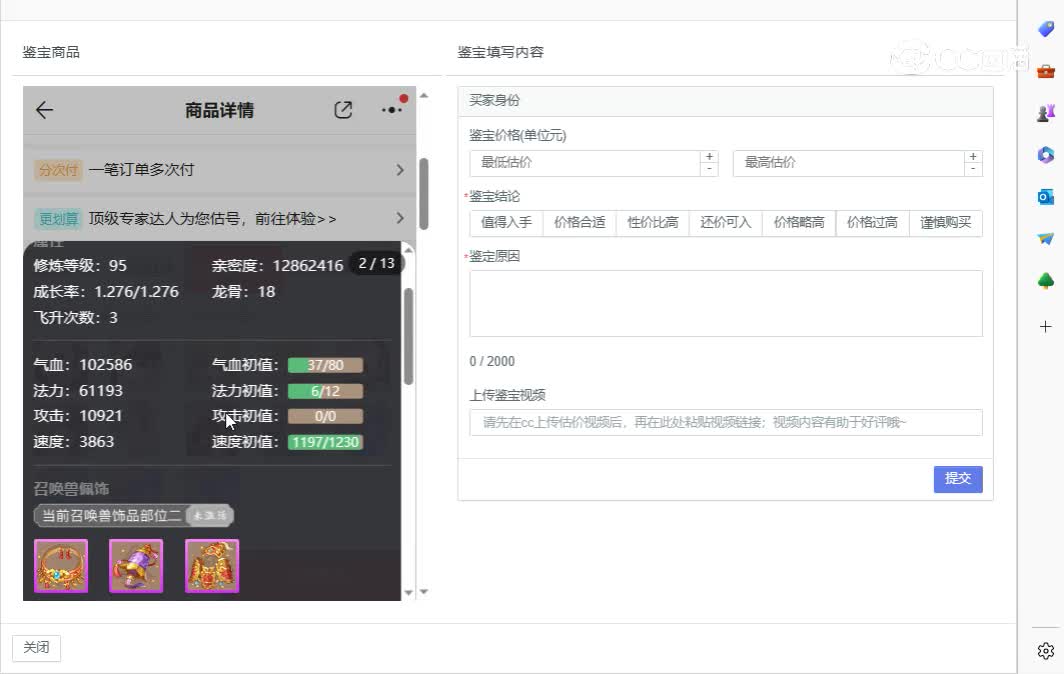Choose the 值得入手 conclusion

click(506, 223)
